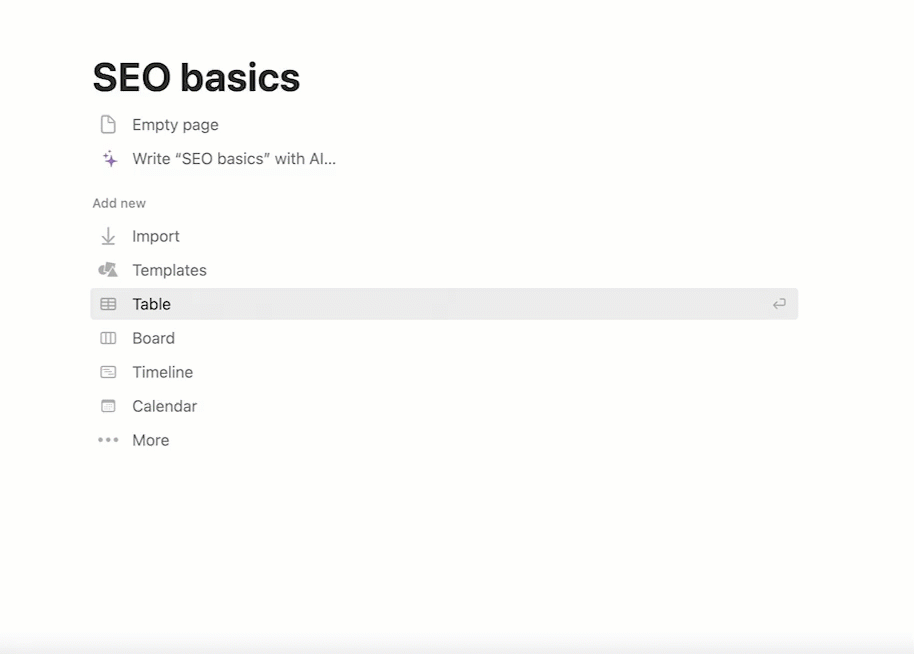Click the Calendar icon
This screenshot has width=914, height=654.
(108, 406)
